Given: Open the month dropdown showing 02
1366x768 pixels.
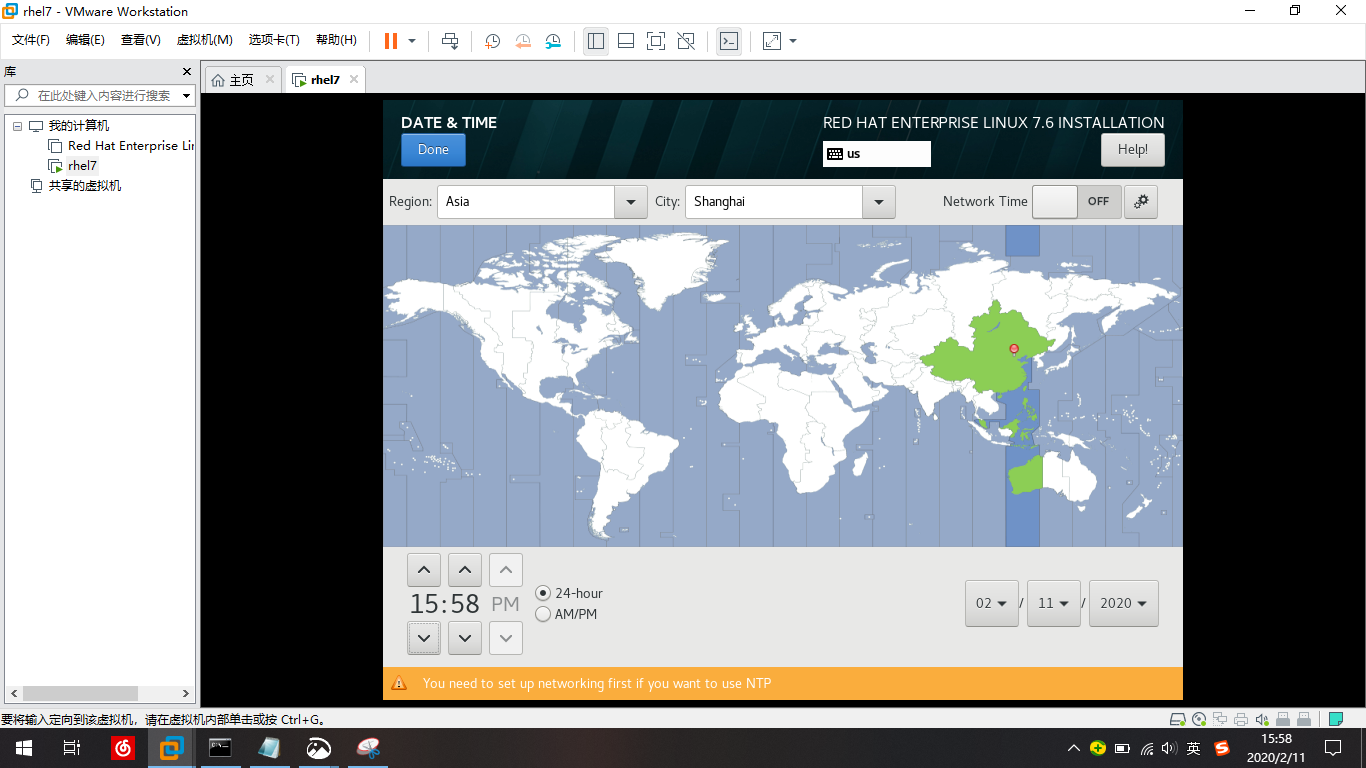Looking at the screenshot, I should [992, 603].
